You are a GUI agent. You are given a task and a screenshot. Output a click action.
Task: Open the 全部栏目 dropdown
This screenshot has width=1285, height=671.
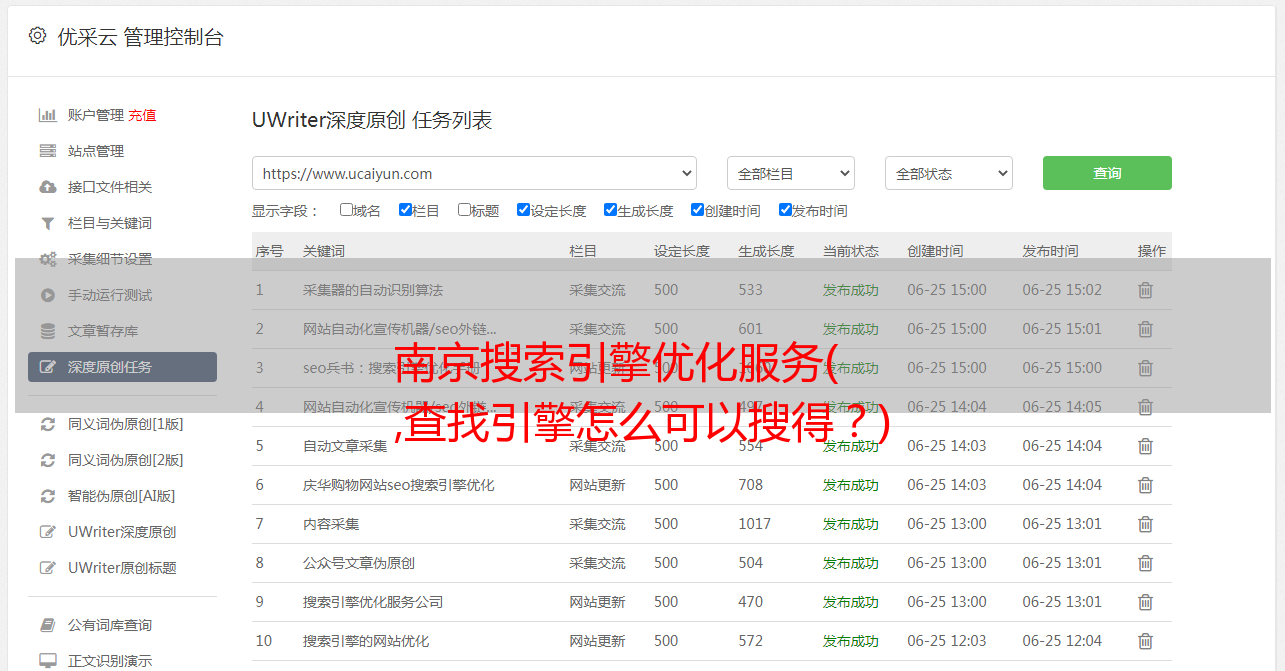pos(791,173)
